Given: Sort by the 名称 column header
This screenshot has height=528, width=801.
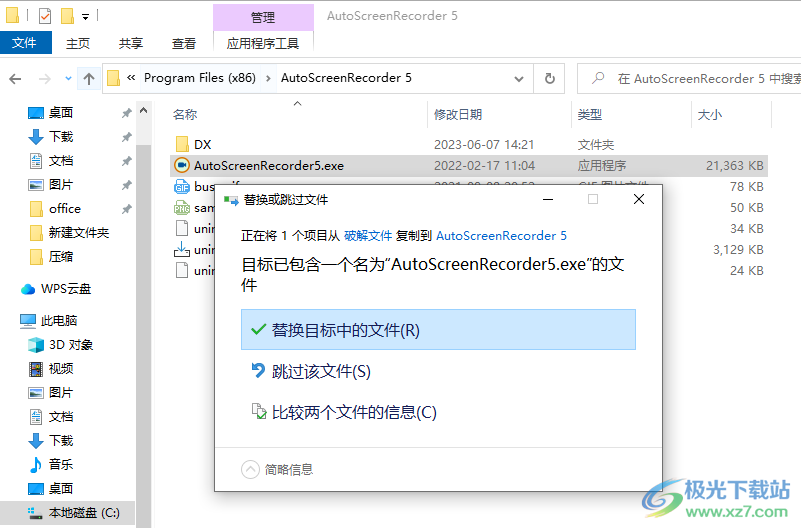Looking at the screenshot, I should pyautogui.click(x=185, y=114).
